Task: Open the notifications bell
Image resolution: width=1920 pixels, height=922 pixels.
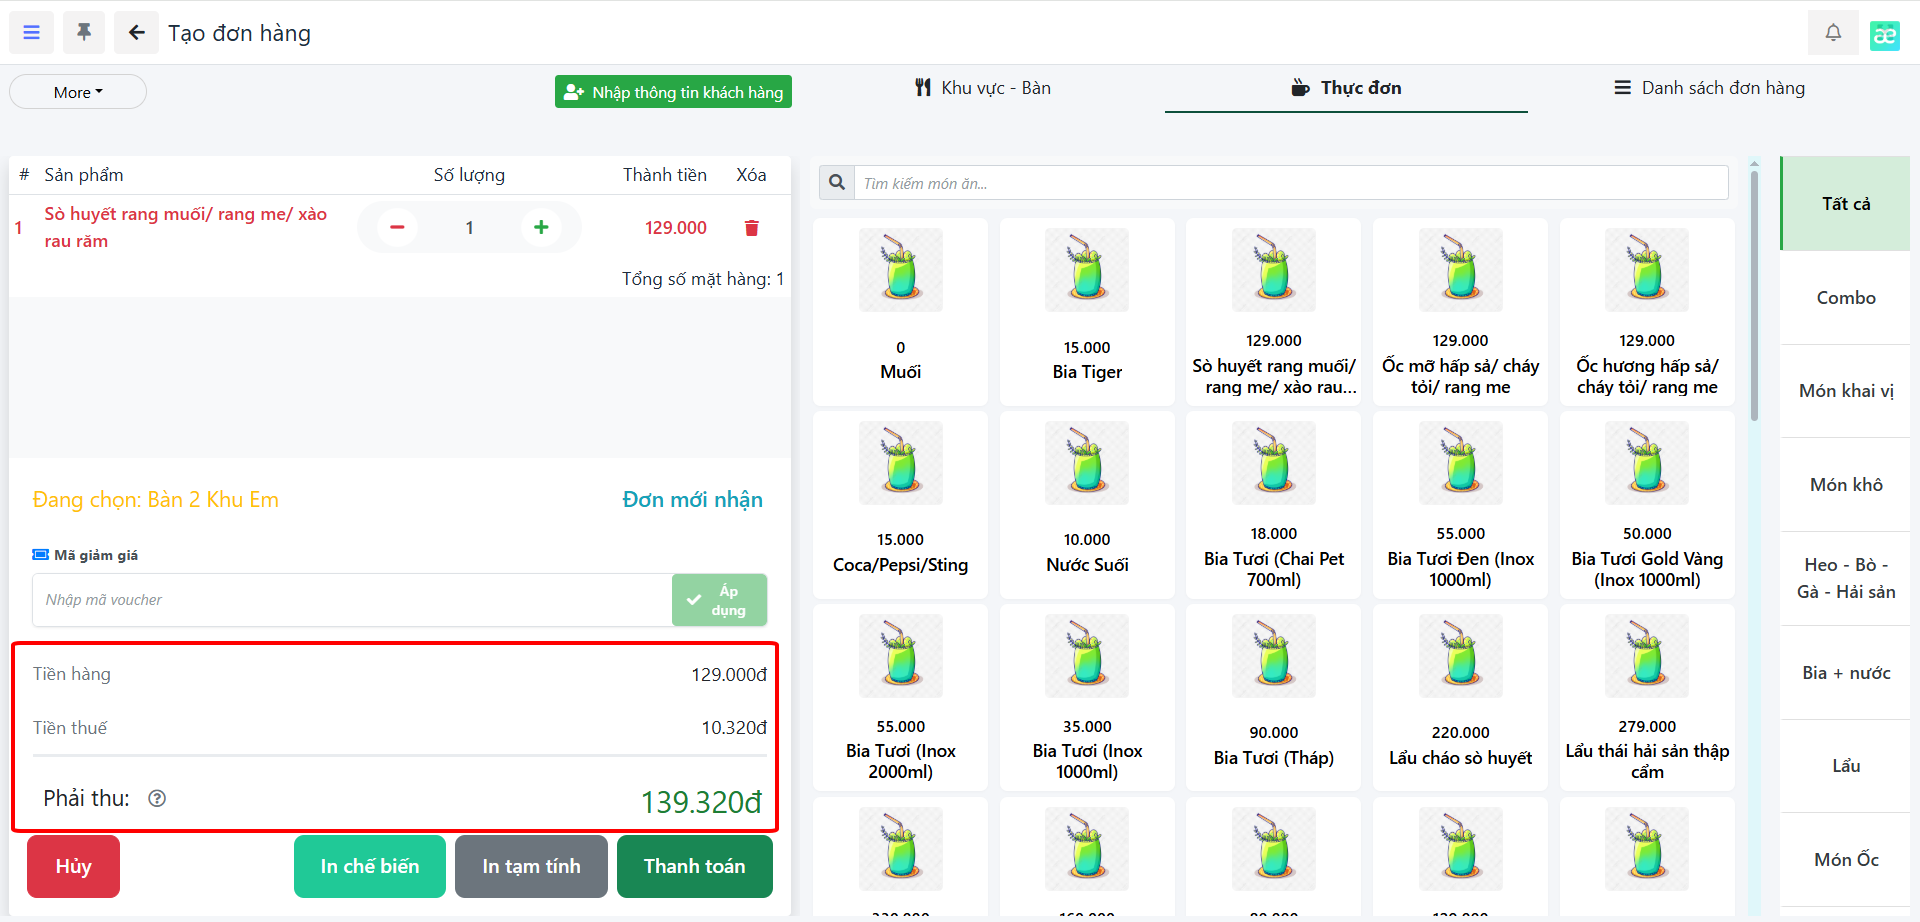Action: point(1832,33)
